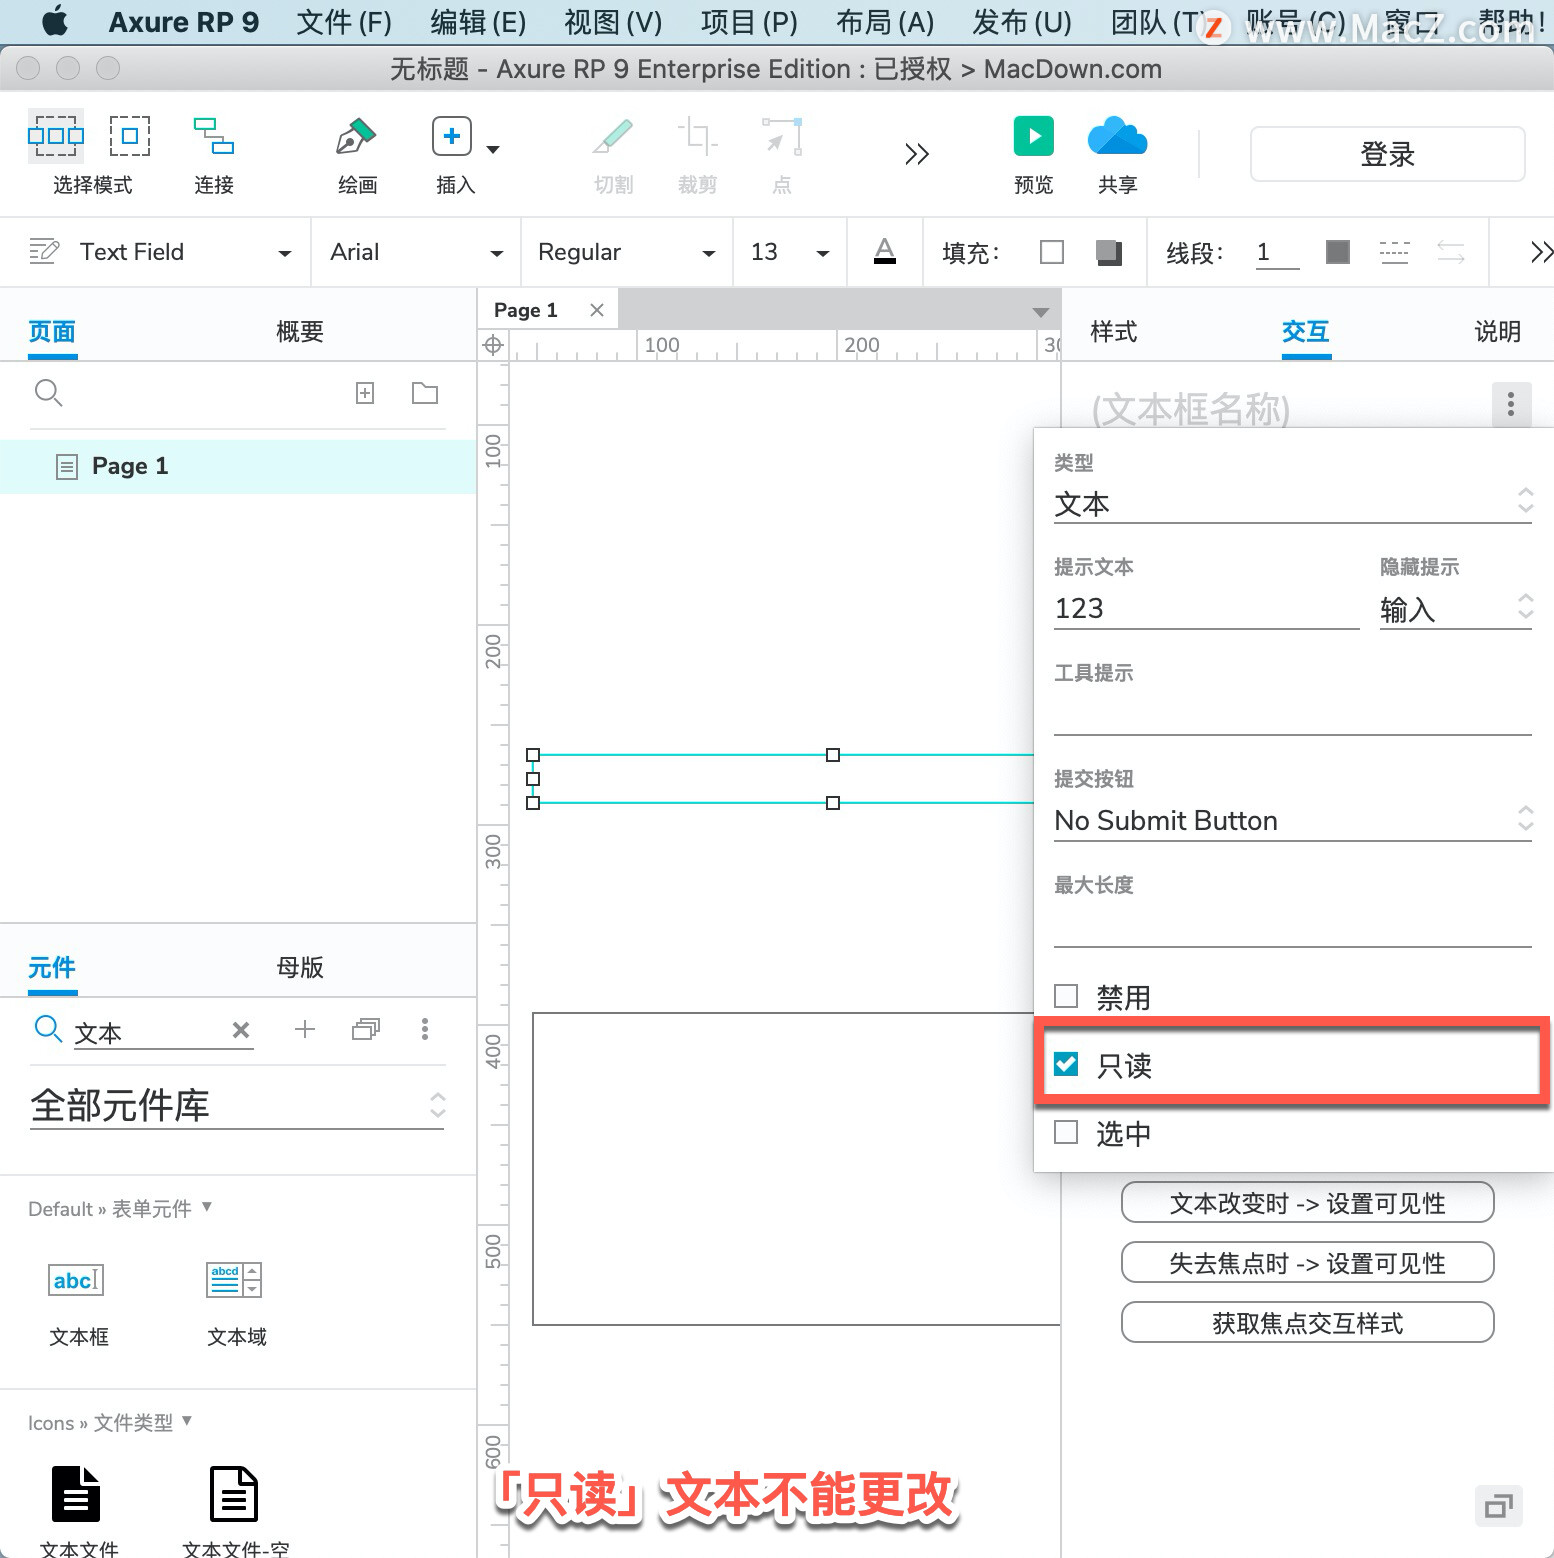This screenshot has height=1558, width=1554.
Task: Switch to the 样式 style tab
Action: click(x=1114, y=331)
